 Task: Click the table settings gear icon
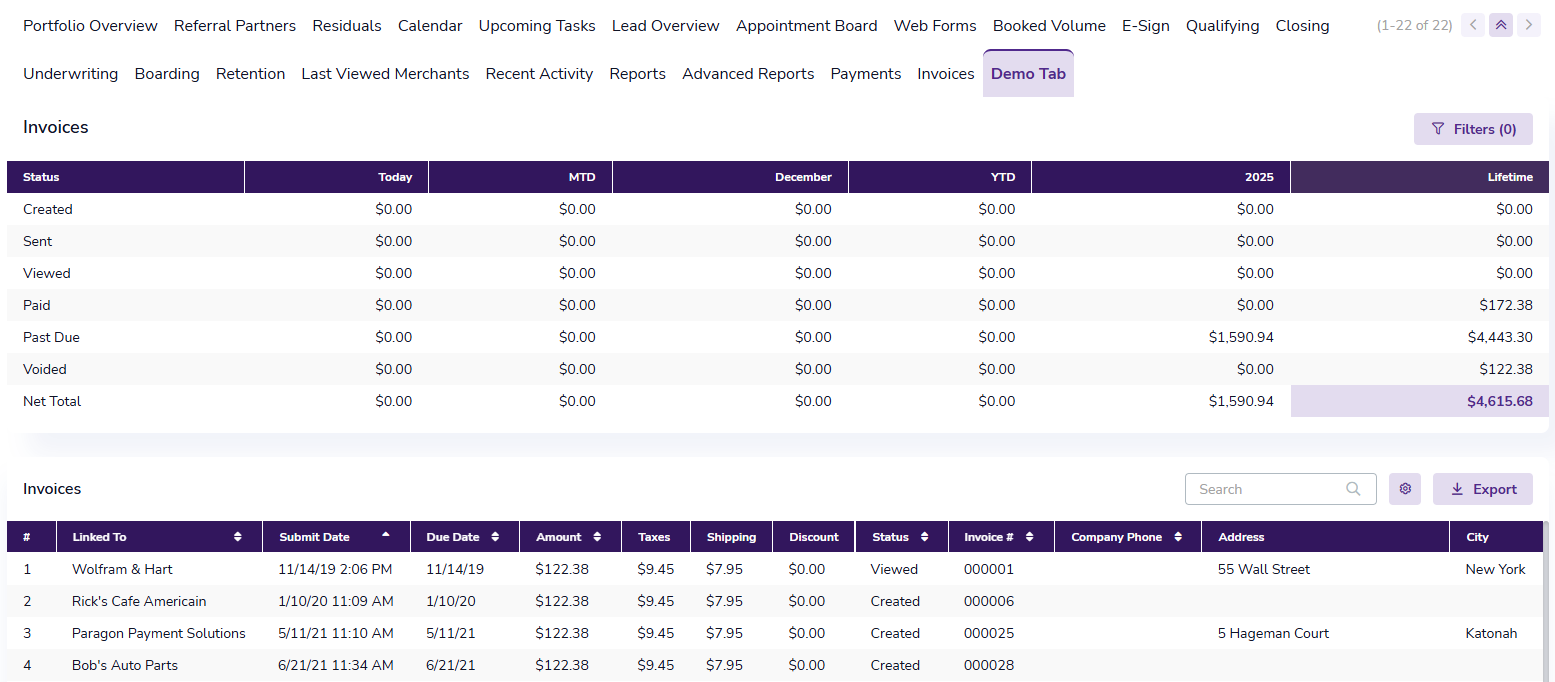pyautogui.click(x=1405, y=489)
